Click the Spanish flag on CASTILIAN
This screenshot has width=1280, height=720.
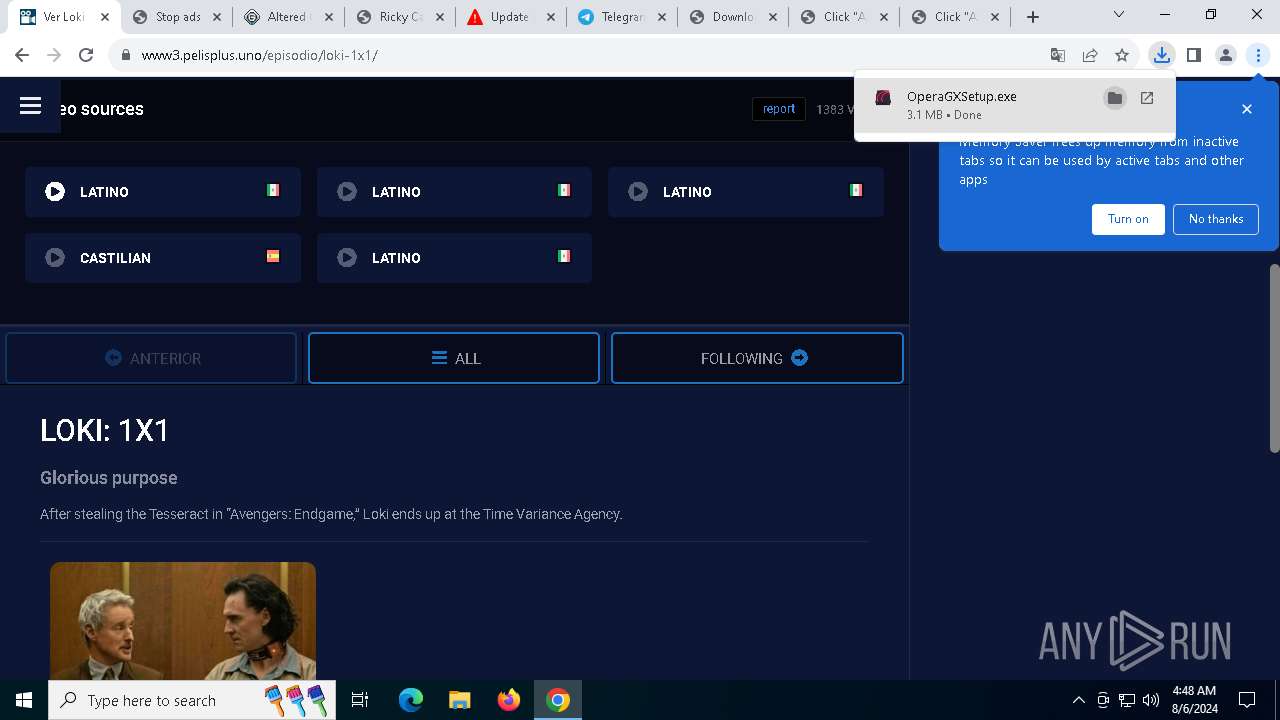tap(272, 256)
